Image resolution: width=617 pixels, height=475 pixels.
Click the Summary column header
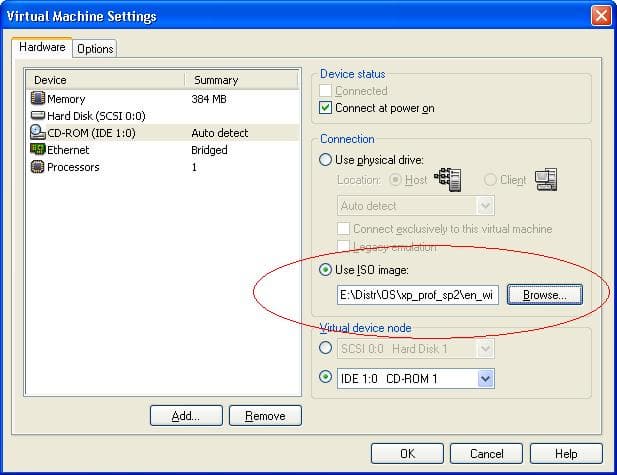pos(242,80)
